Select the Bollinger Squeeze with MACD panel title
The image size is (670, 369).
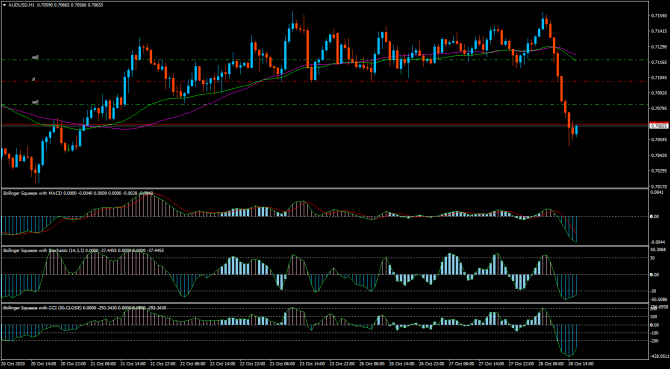32,193
